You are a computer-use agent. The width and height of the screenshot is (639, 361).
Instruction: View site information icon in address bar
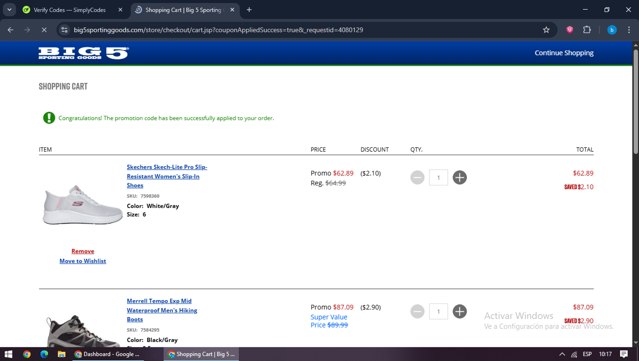[64, 30]
